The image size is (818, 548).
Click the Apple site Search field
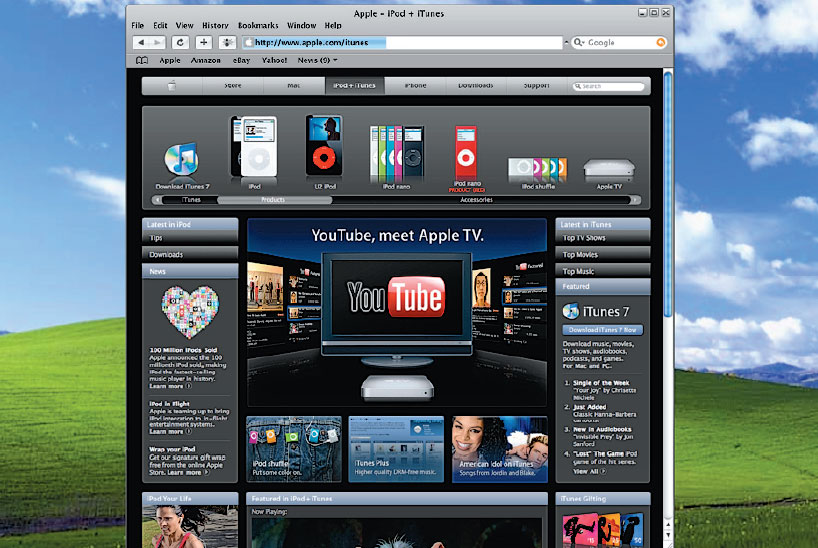608,86
